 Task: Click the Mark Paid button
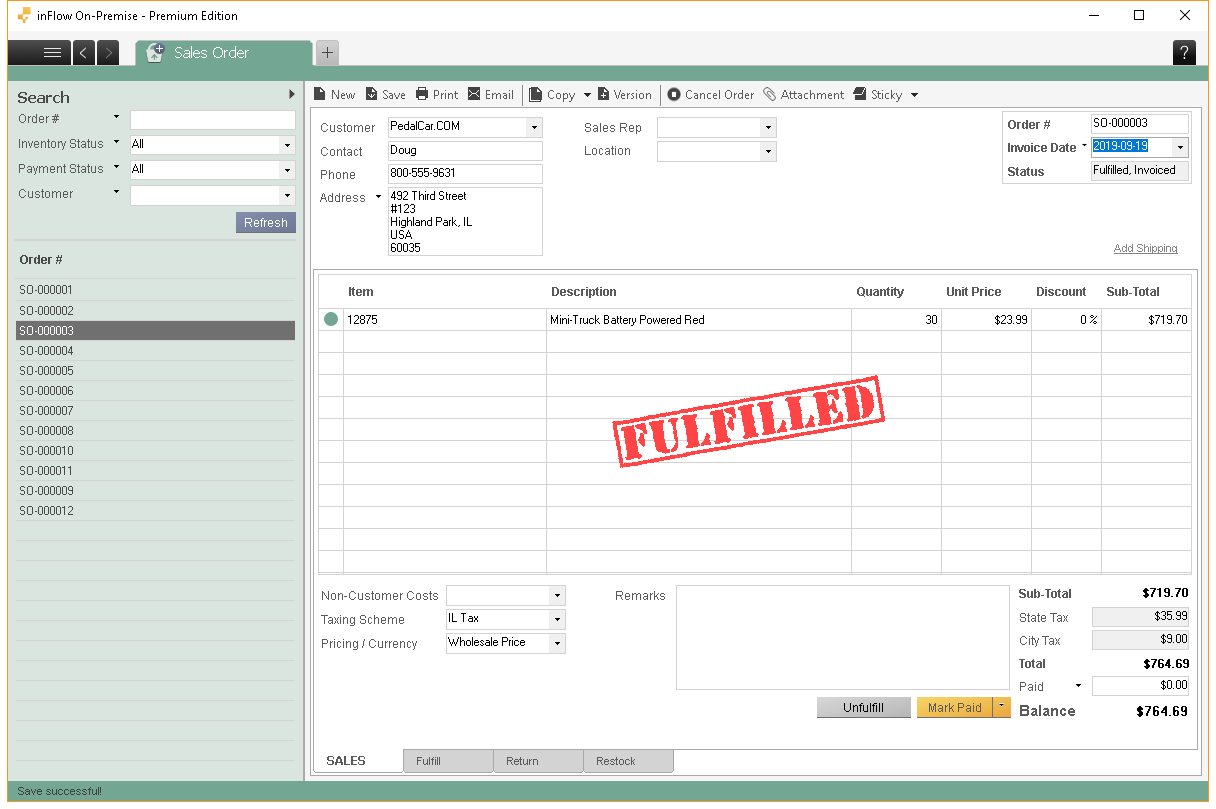pos(954,707)
